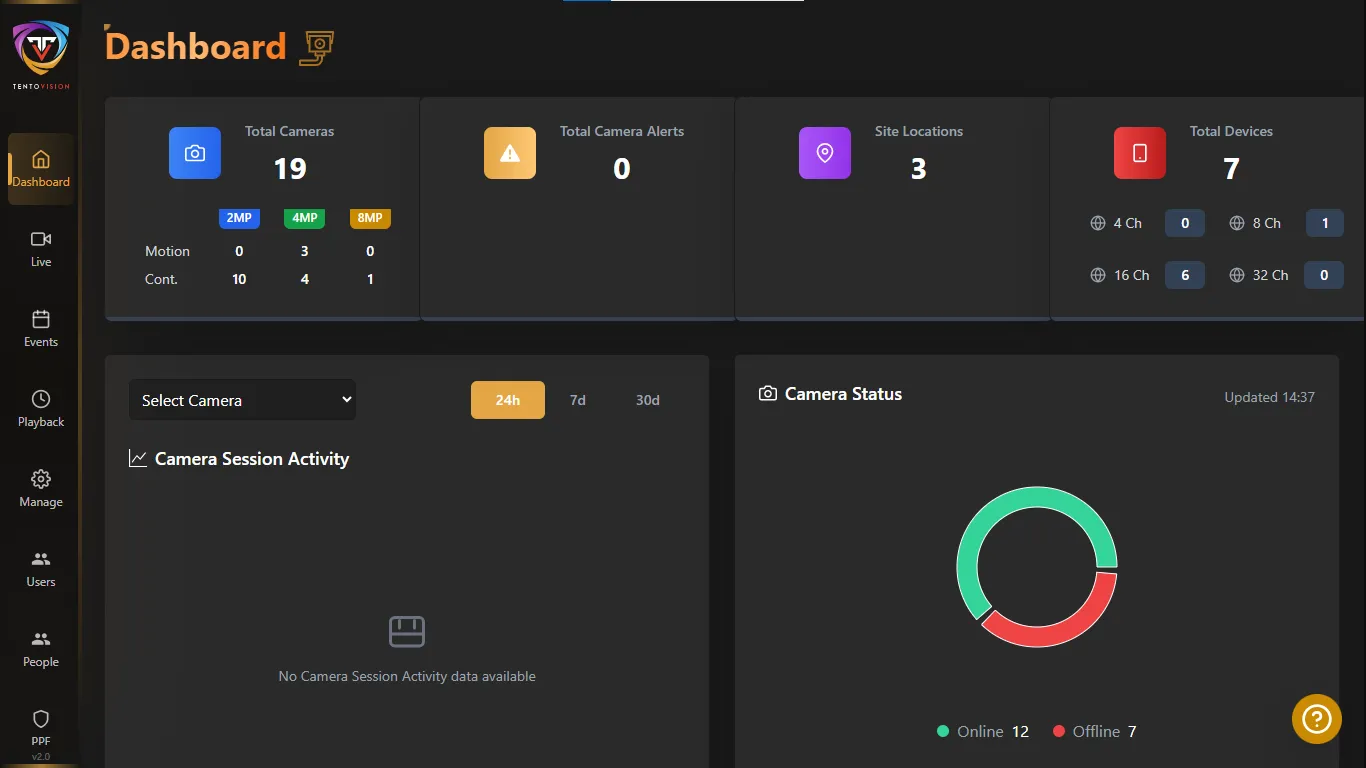Click the 16 Ch device count badge

click(x=1185, y=275)
